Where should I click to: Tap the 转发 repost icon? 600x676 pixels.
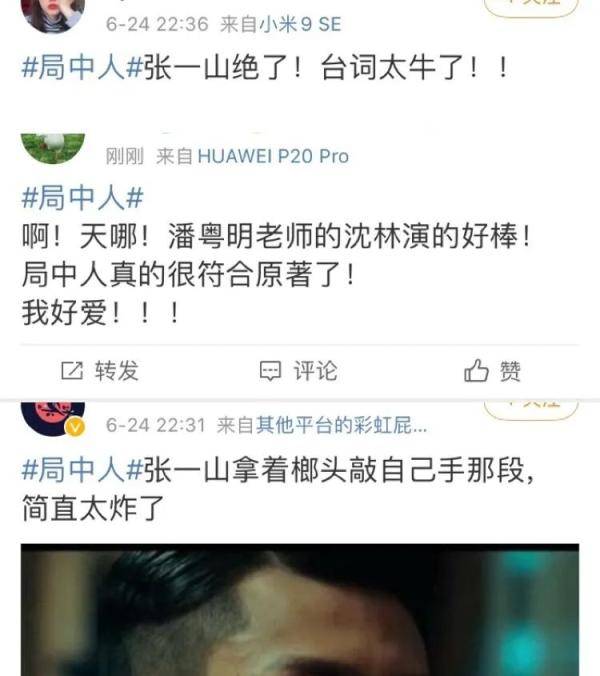point(72,371)
